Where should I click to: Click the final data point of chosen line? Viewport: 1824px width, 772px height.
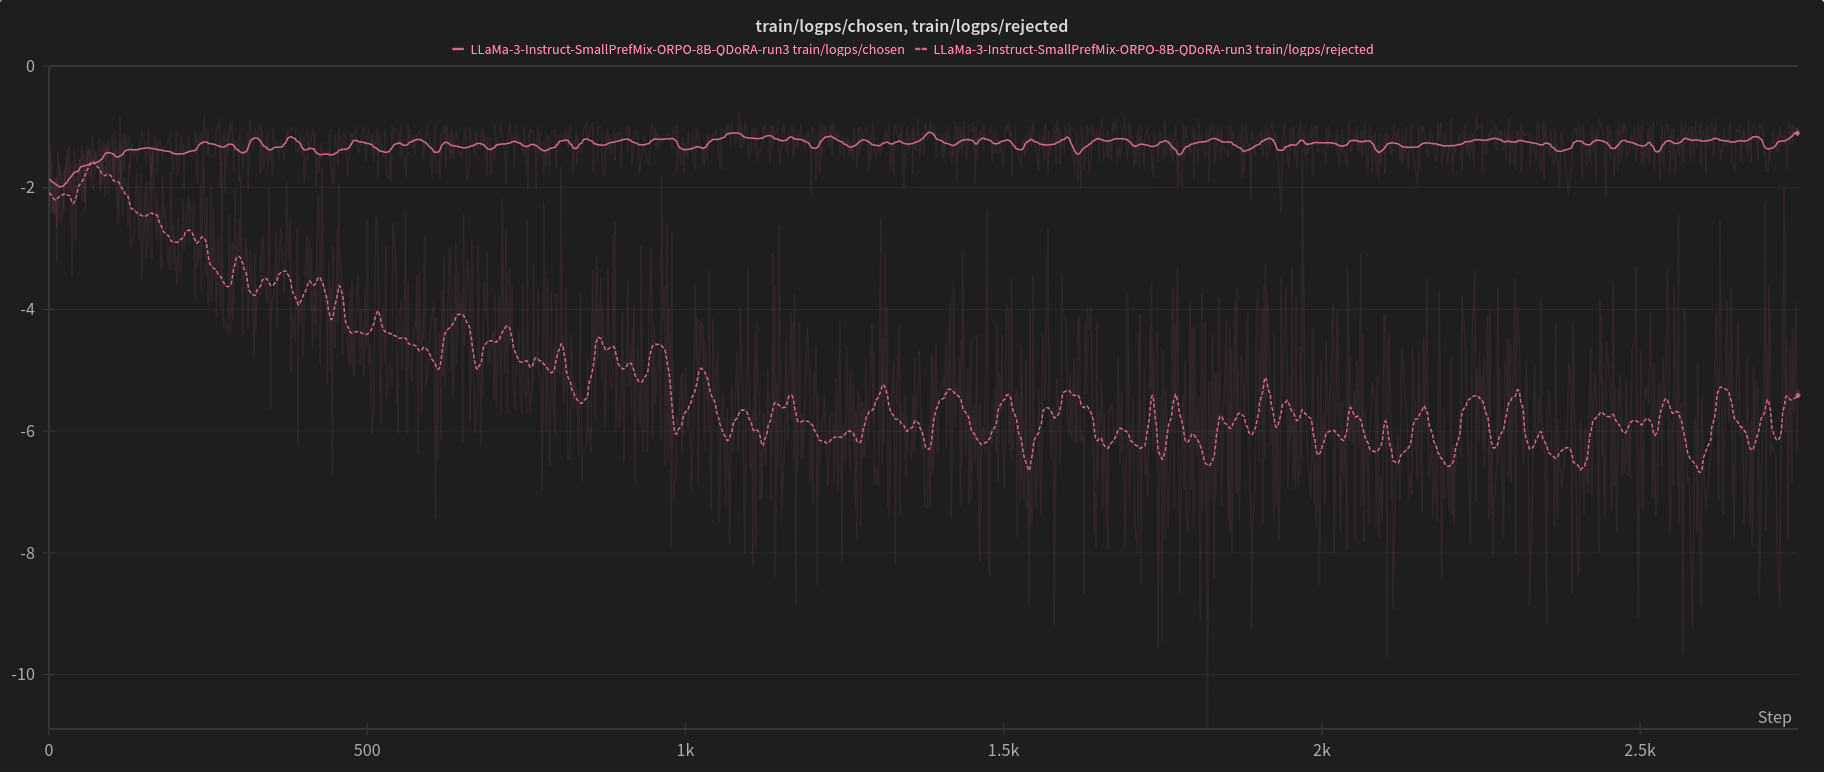coord(1797,133)
